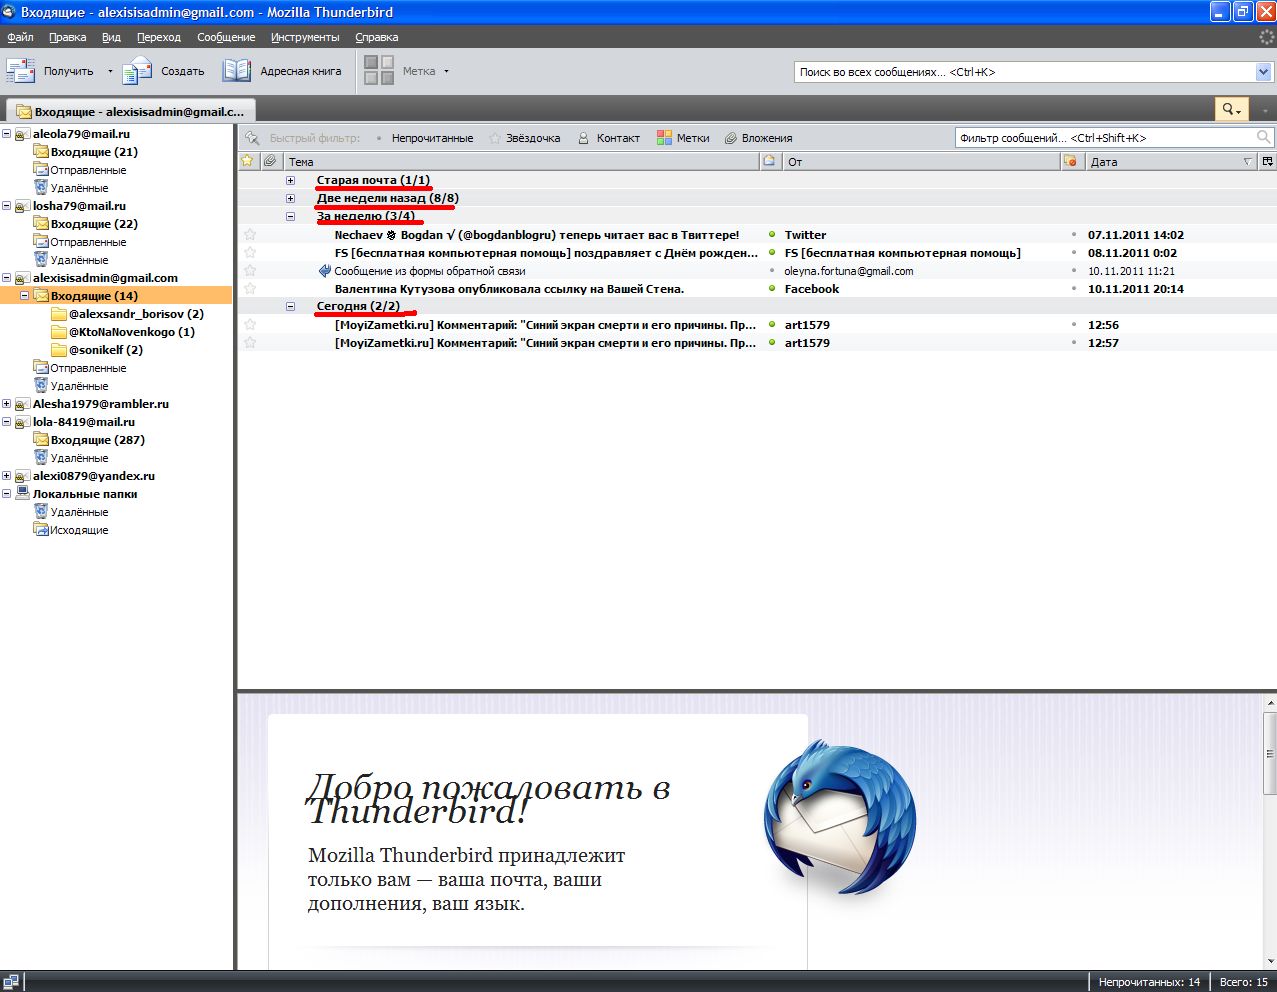Open the Сообщение menu

(226, 37)
